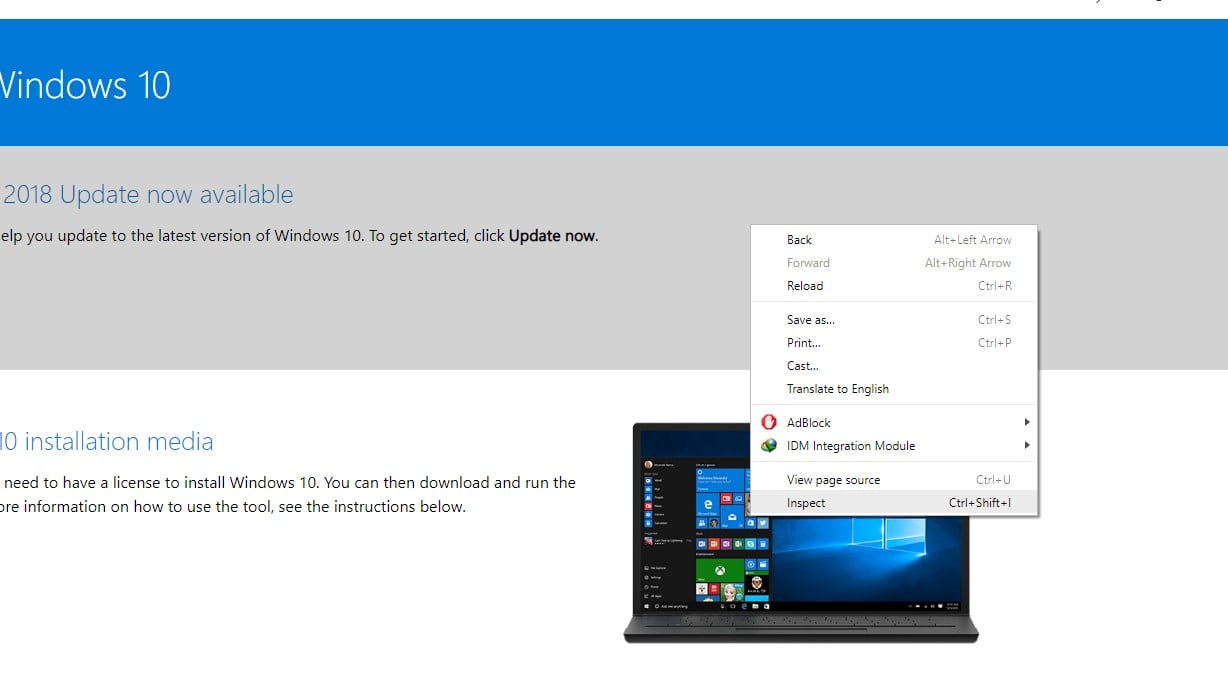The height and width of the screenshot is (684, 1228).
Task: Click the '10 installation media' heading
Action: click(106, 441)
